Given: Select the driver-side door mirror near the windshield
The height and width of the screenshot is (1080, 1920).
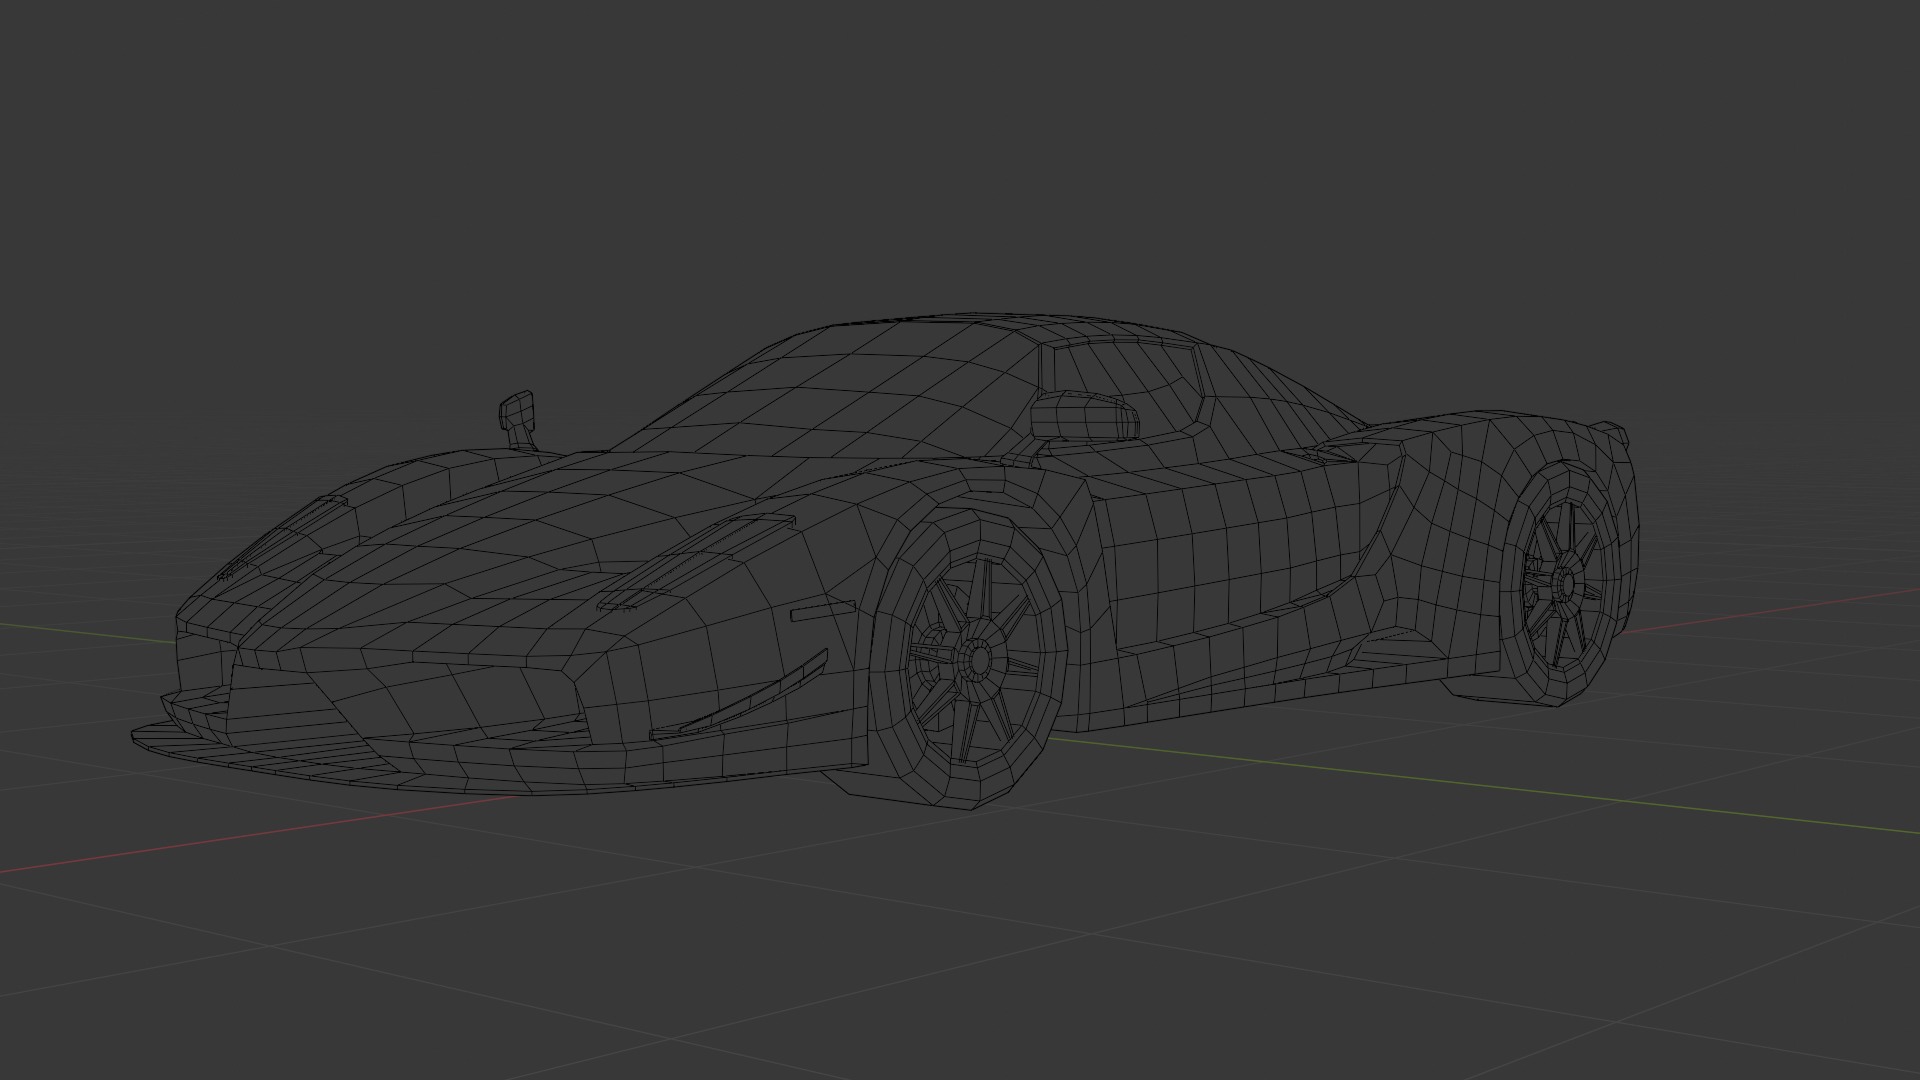Looking at the screenshot, I should 1085,416.
